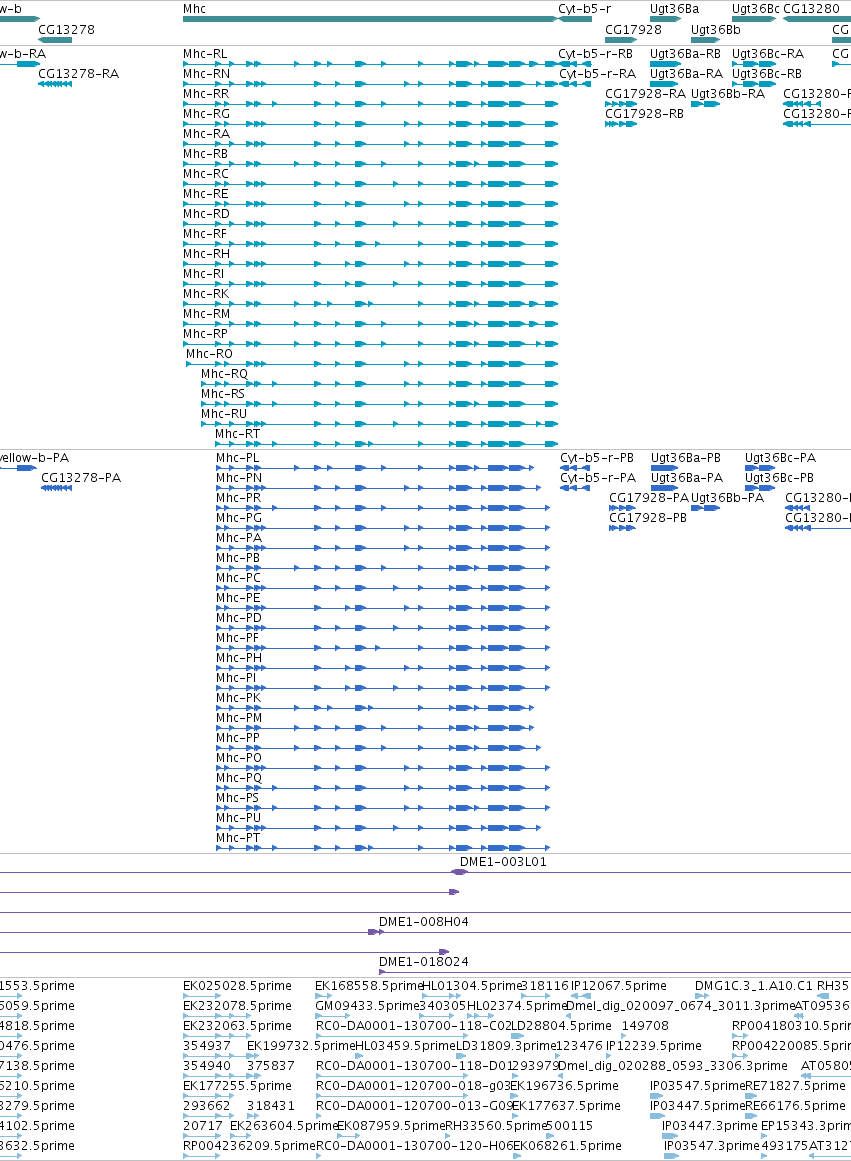
Task: Click the EK263604.5prime EST label
Action: [x=284, y=1126]
